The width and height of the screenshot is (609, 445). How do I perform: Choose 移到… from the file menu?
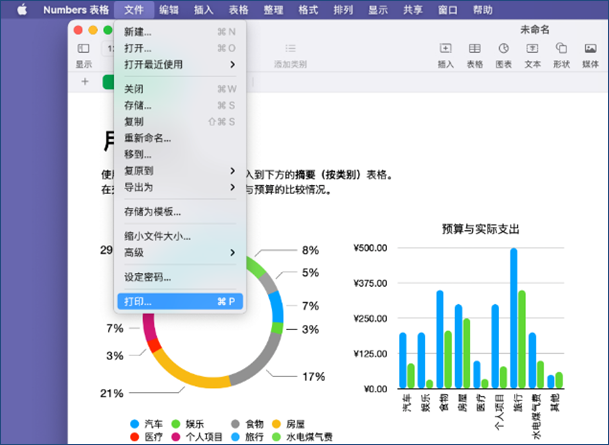pyautogui.click(x=180, y=154)
